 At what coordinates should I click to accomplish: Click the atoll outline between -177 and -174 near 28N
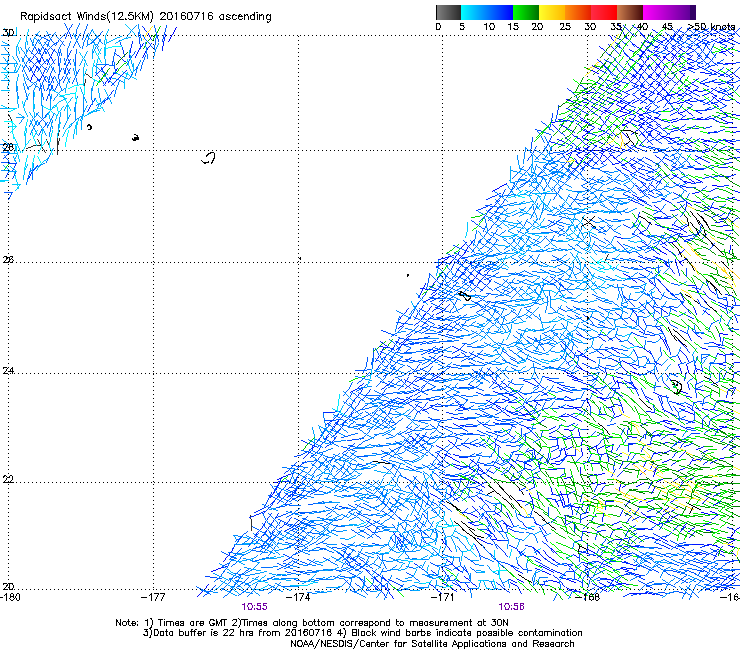point(209,158)
